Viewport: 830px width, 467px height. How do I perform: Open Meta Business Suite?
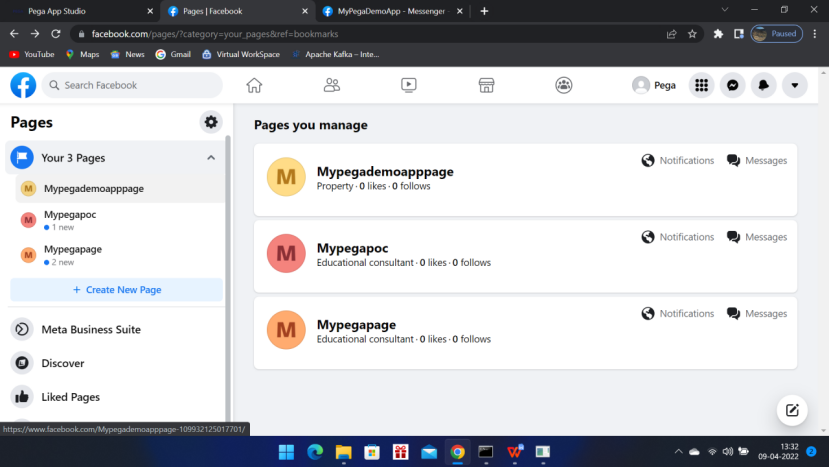tap(116, 329)
